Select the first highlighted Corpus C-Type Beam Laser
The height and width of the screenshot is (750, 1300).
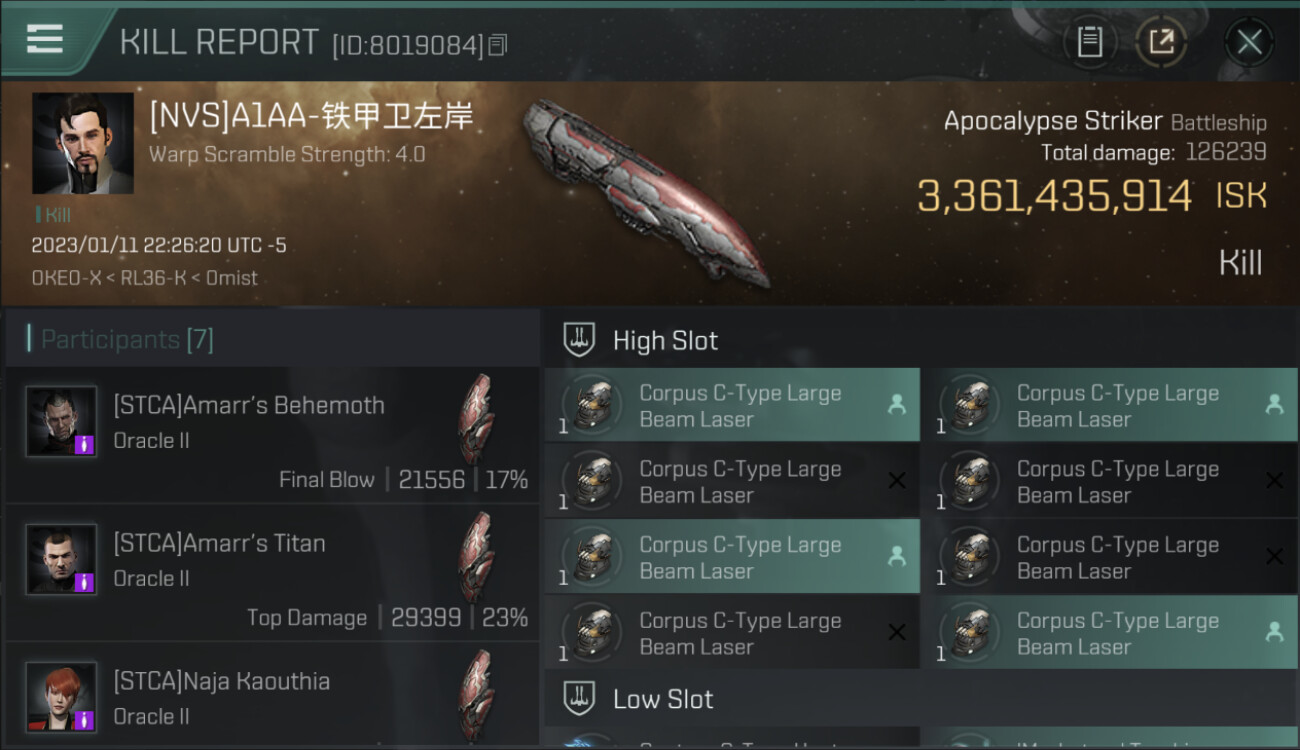click(732, 406)
